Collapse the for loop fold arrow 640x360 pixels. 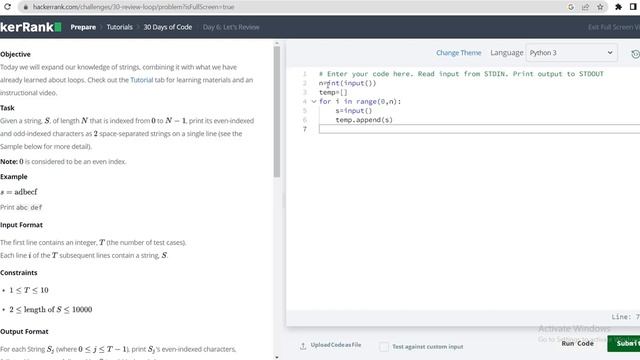[314, 102]
